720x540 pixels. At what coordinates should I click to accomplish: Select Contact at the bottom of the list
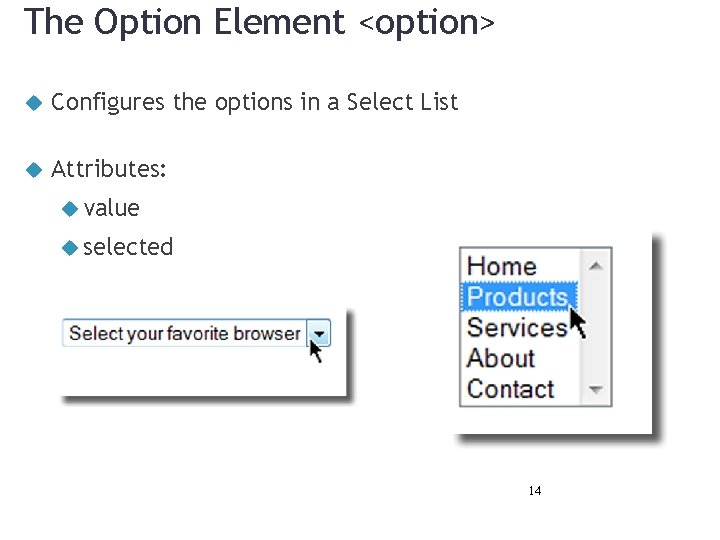click(510, 389)
